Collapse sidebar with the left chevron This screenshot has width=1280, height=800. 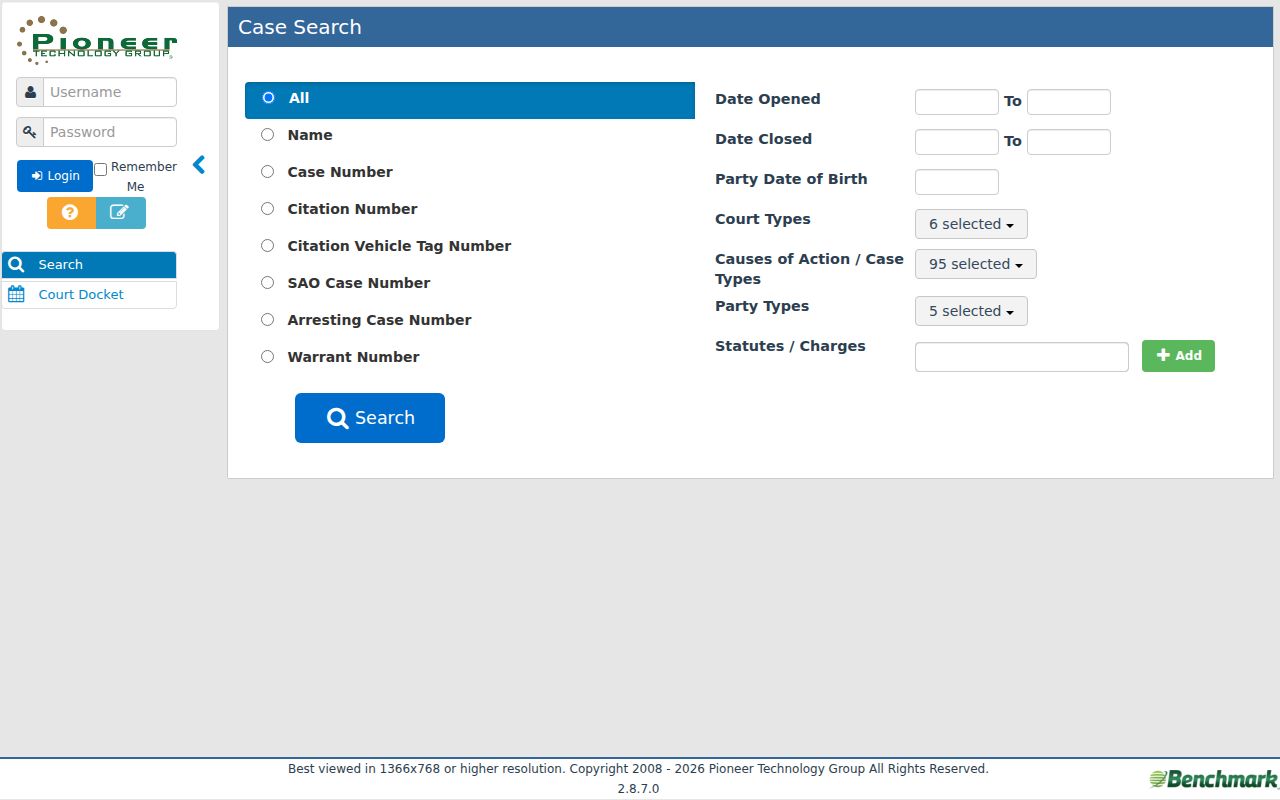tap(199, 165)
